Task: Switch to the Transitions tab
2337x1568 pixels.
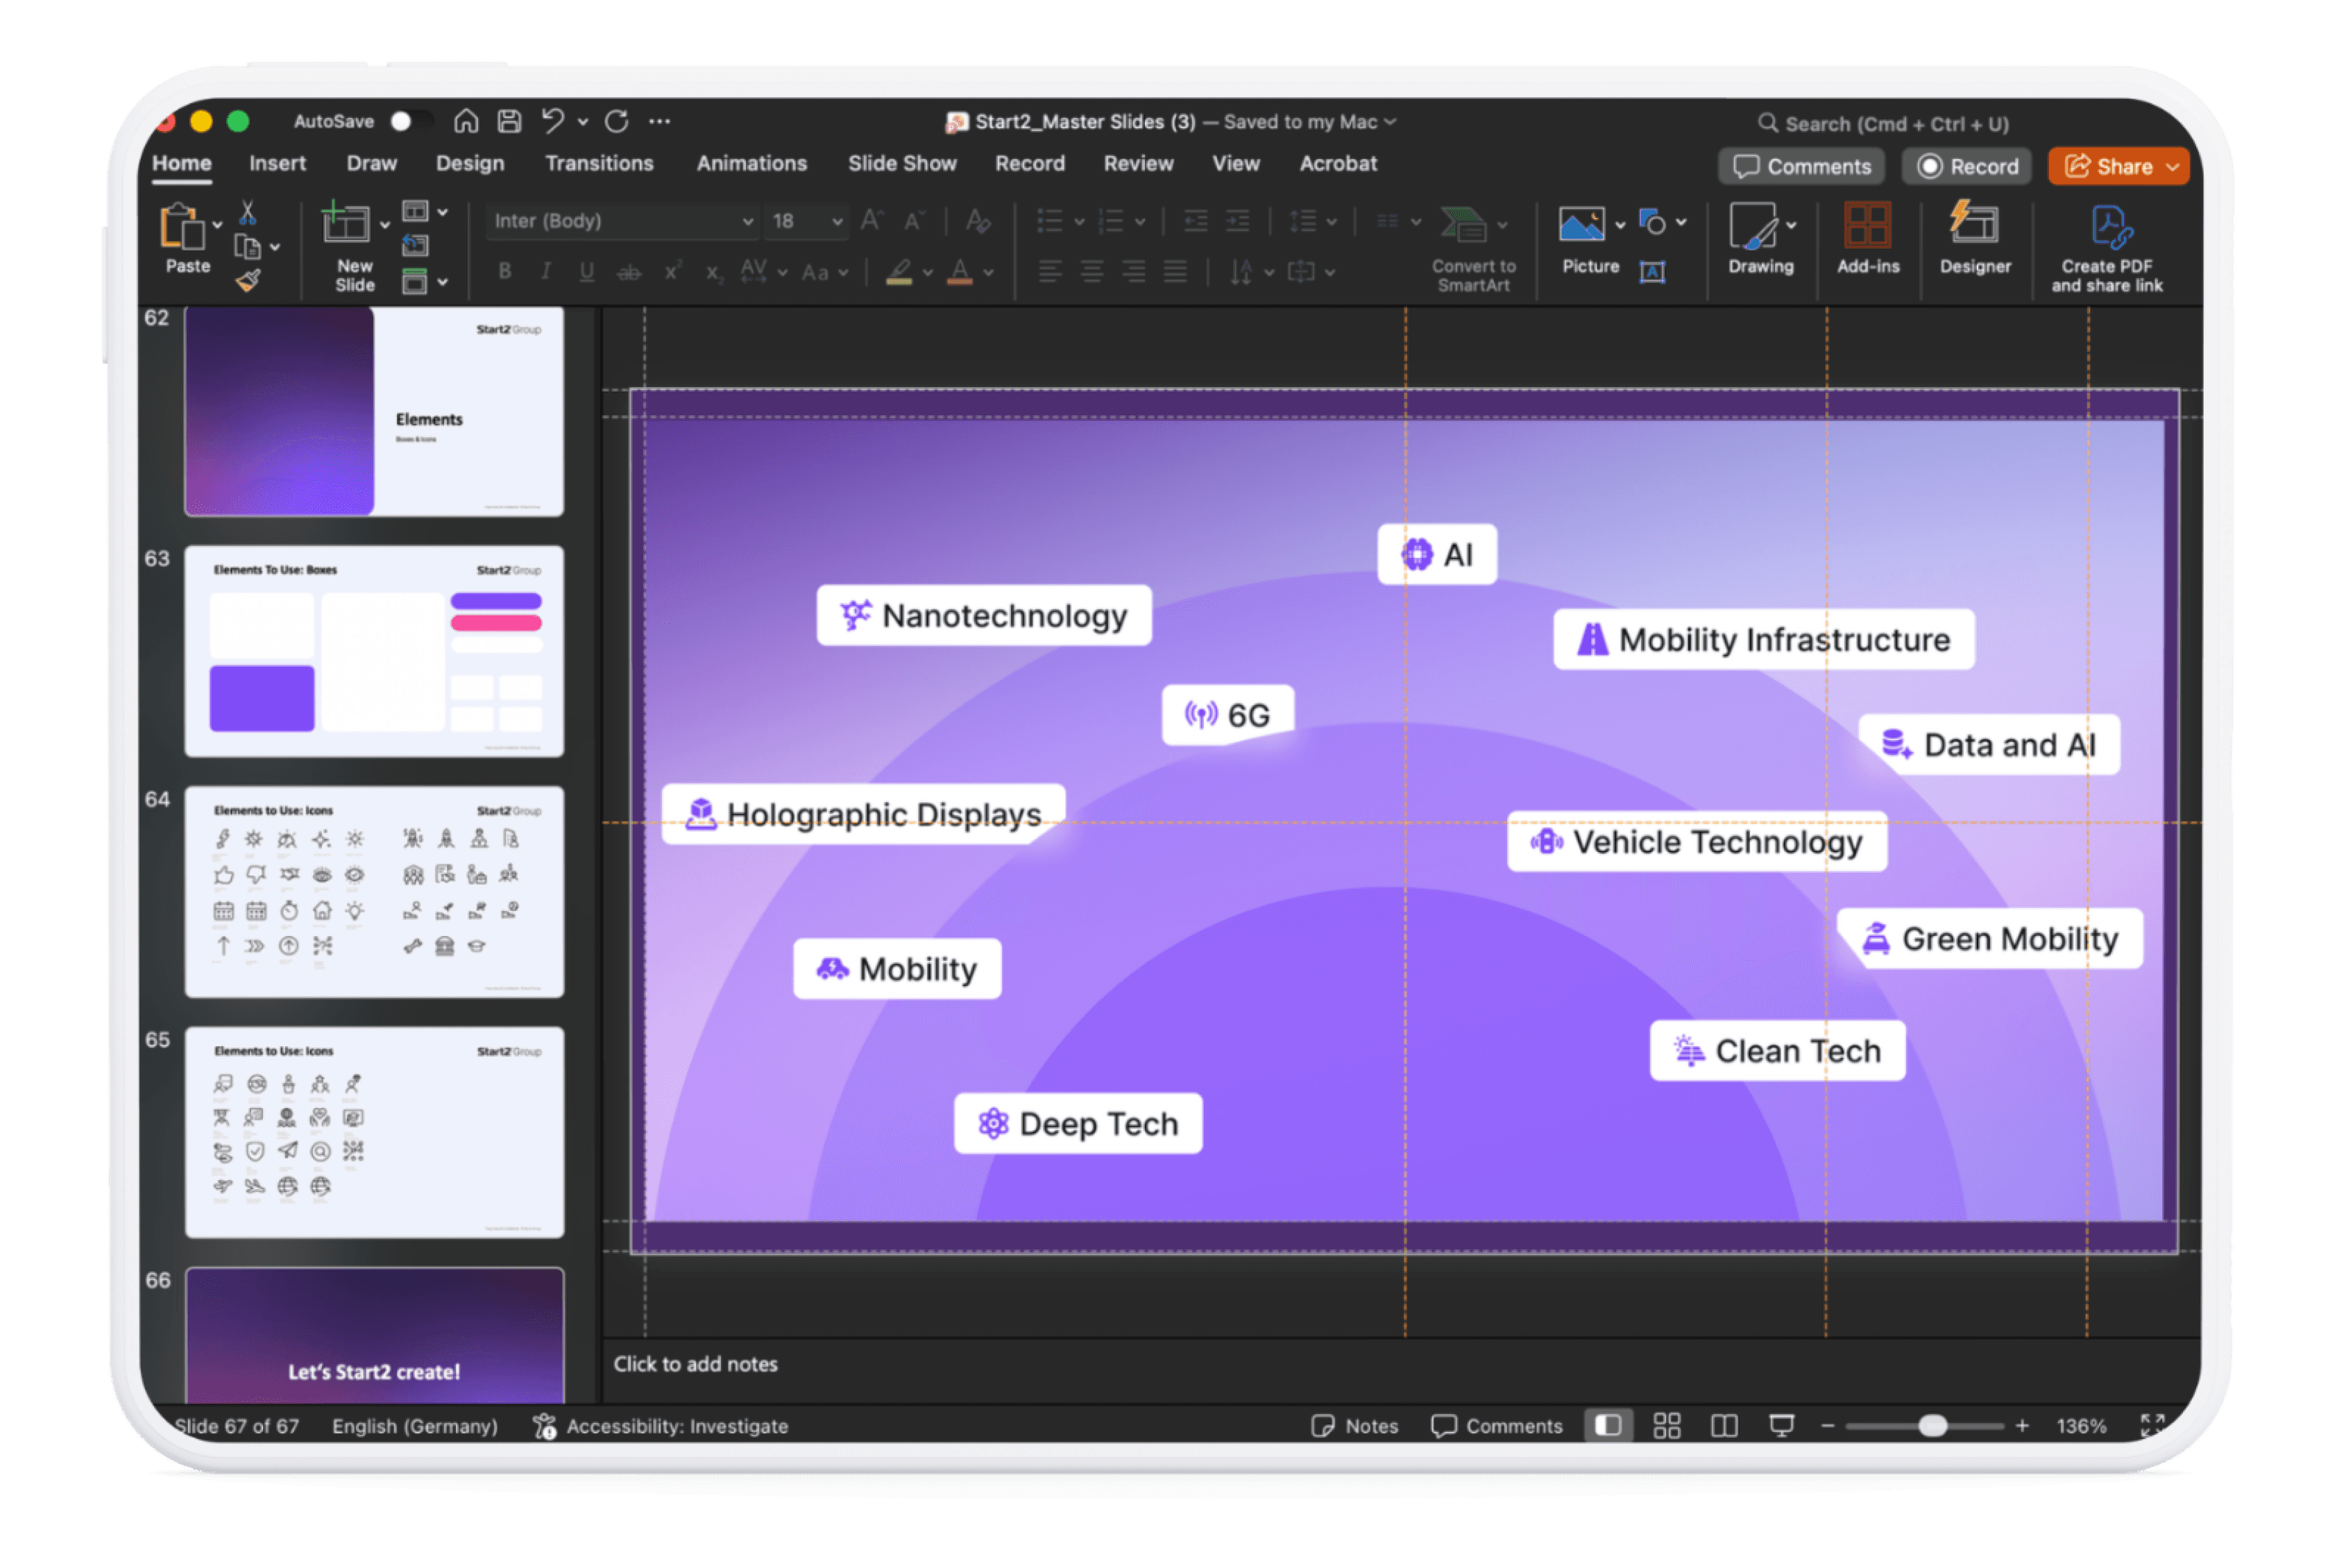Action: coord(599,164)
